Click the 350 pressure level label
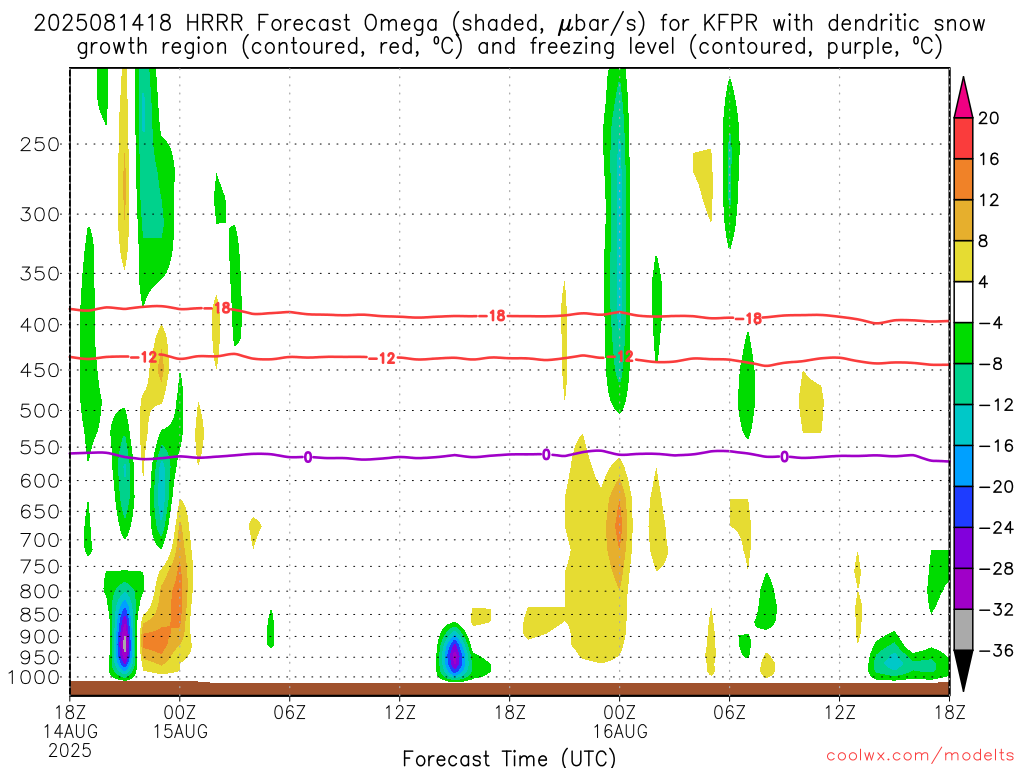 pyautogui.click(x=40, y=274)
